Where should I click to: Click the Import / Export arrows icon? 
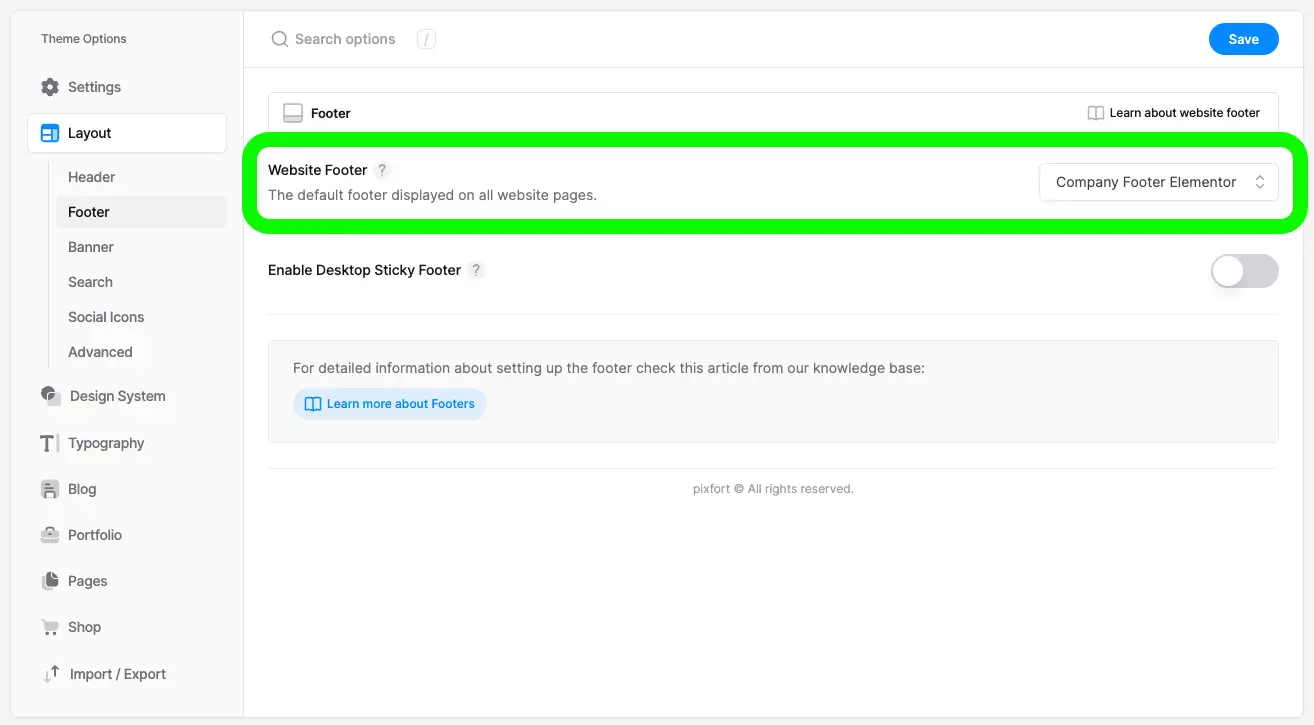(51, 674)
